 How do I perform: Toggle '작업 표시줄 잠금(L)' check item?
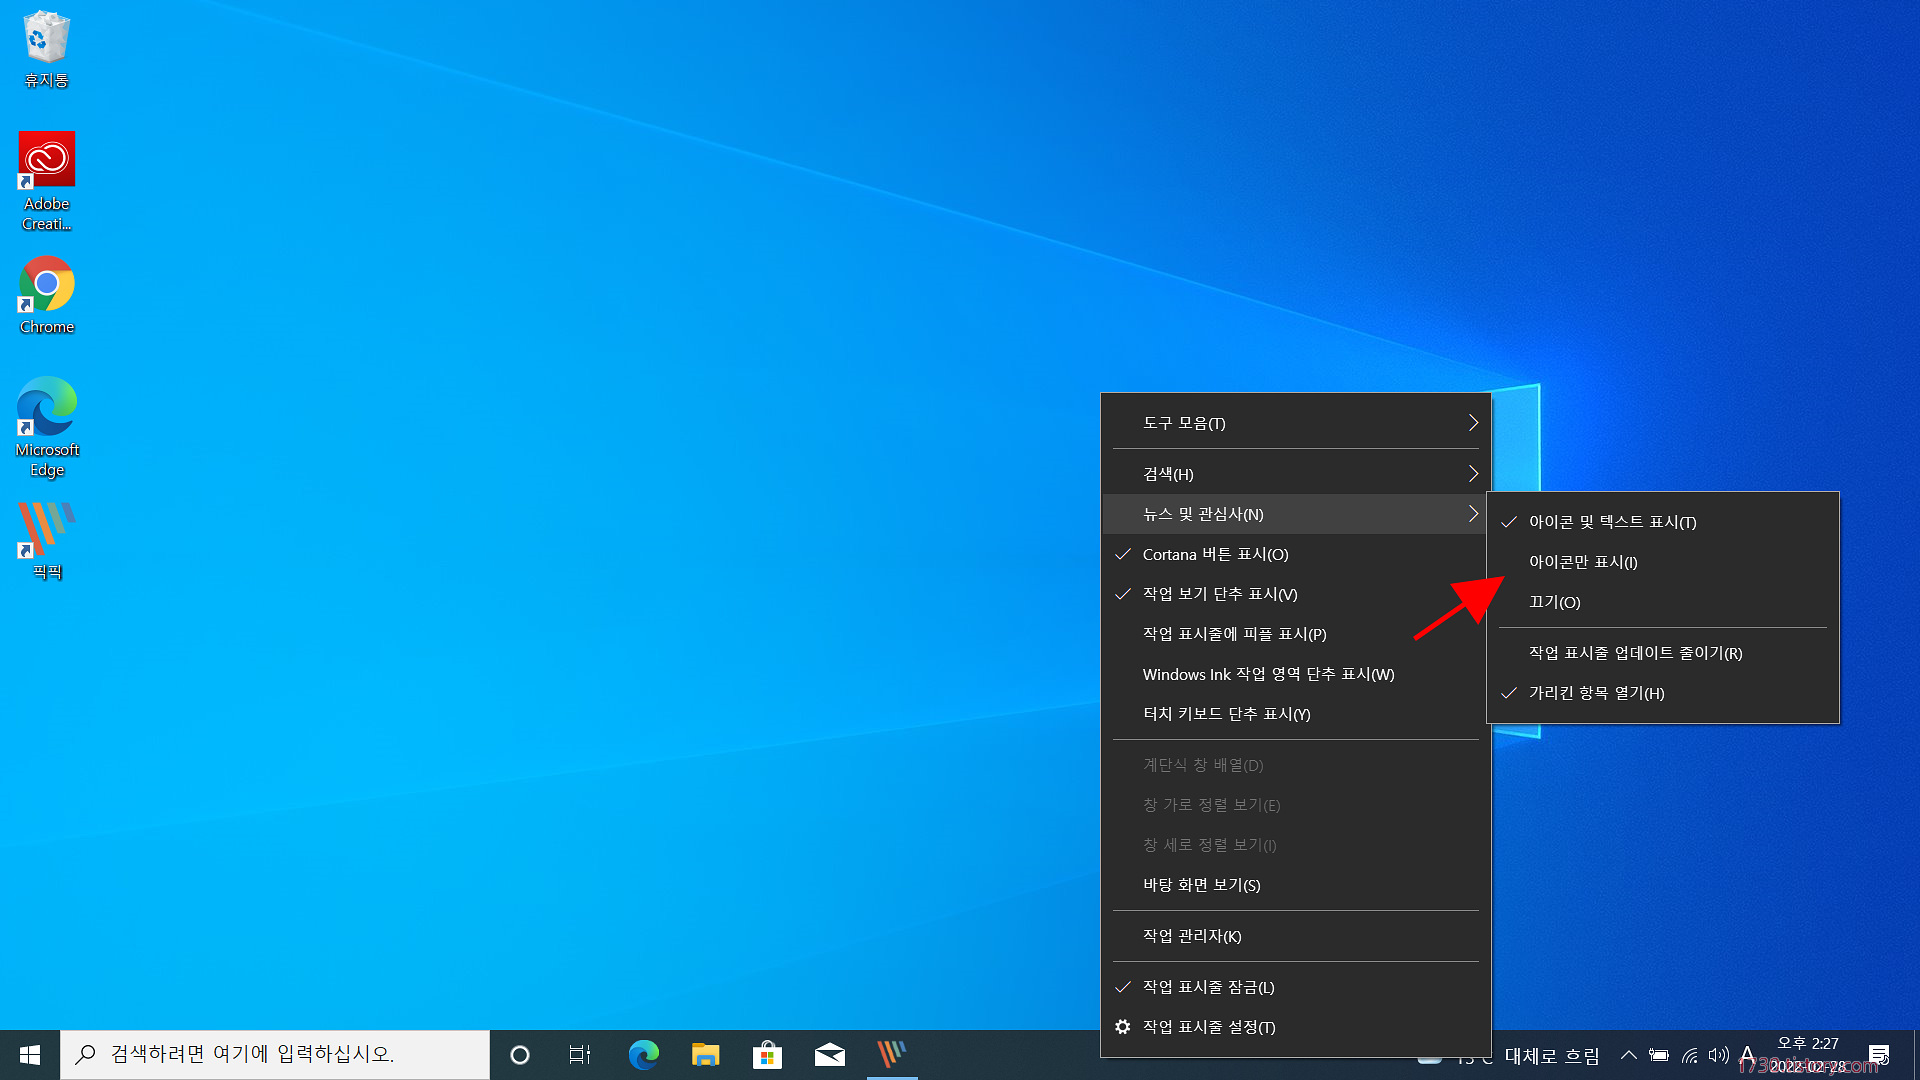point(1208,987)
